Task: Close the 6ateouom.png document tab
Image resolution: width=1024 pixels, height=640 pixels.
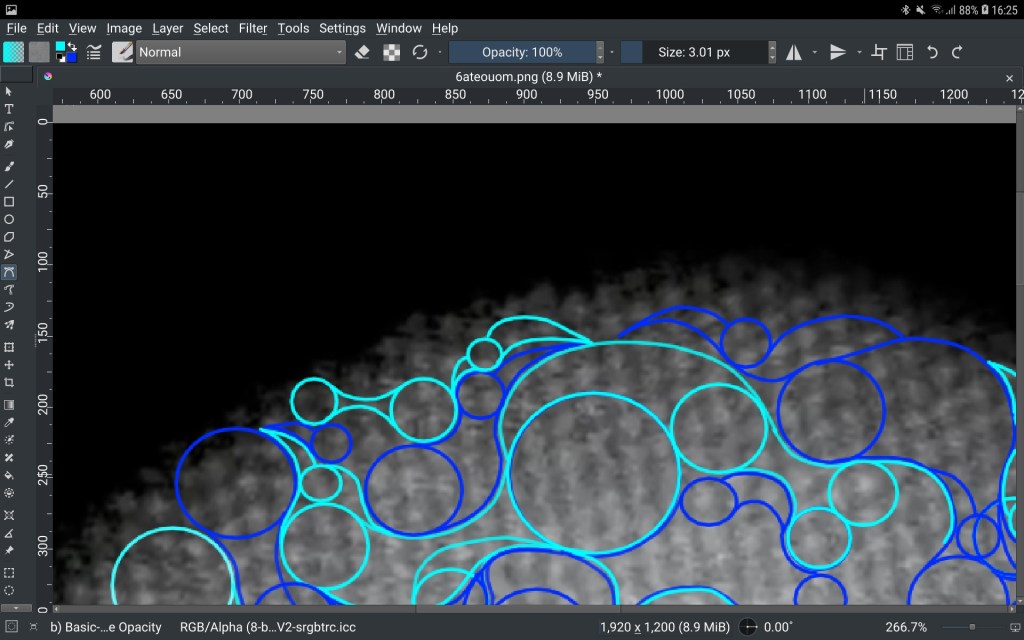Action: pos(1009,77)
